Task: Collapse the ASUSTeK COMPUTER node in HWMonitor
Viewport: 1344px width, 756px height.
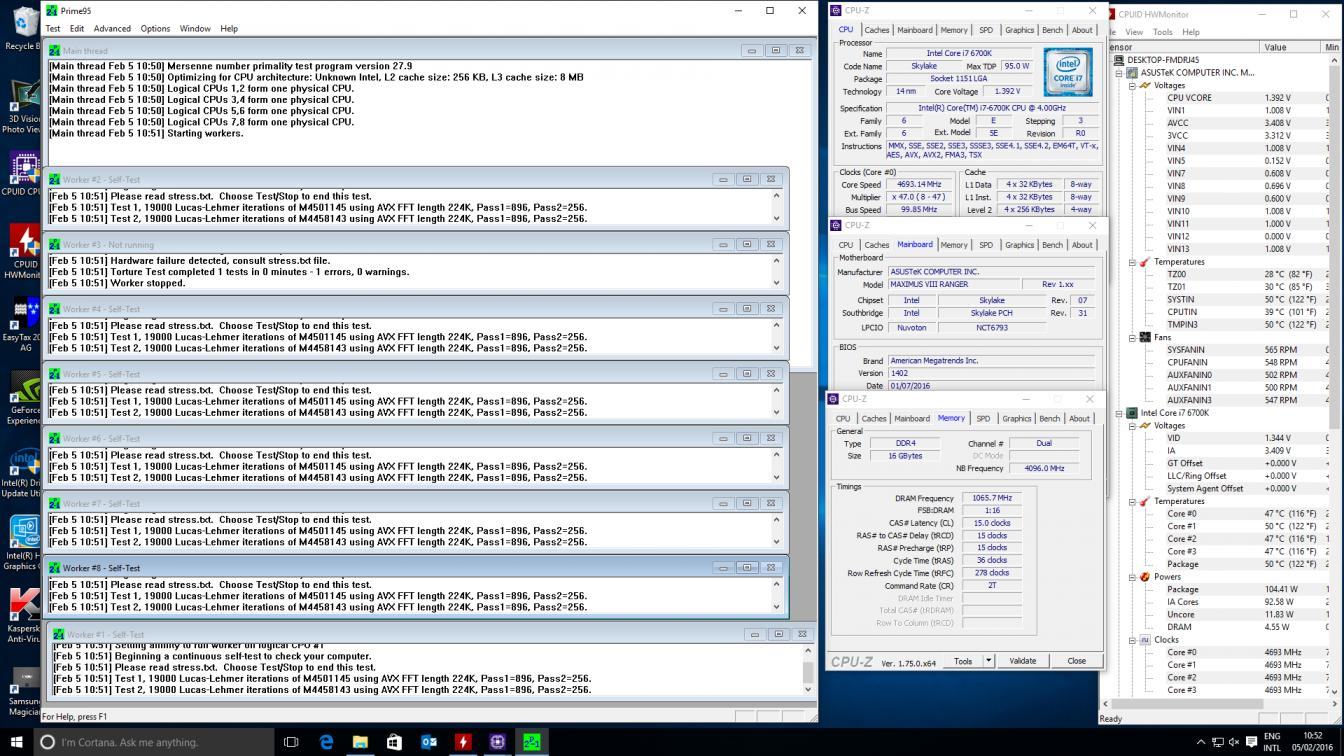Action: click(x=1120, y=73)
